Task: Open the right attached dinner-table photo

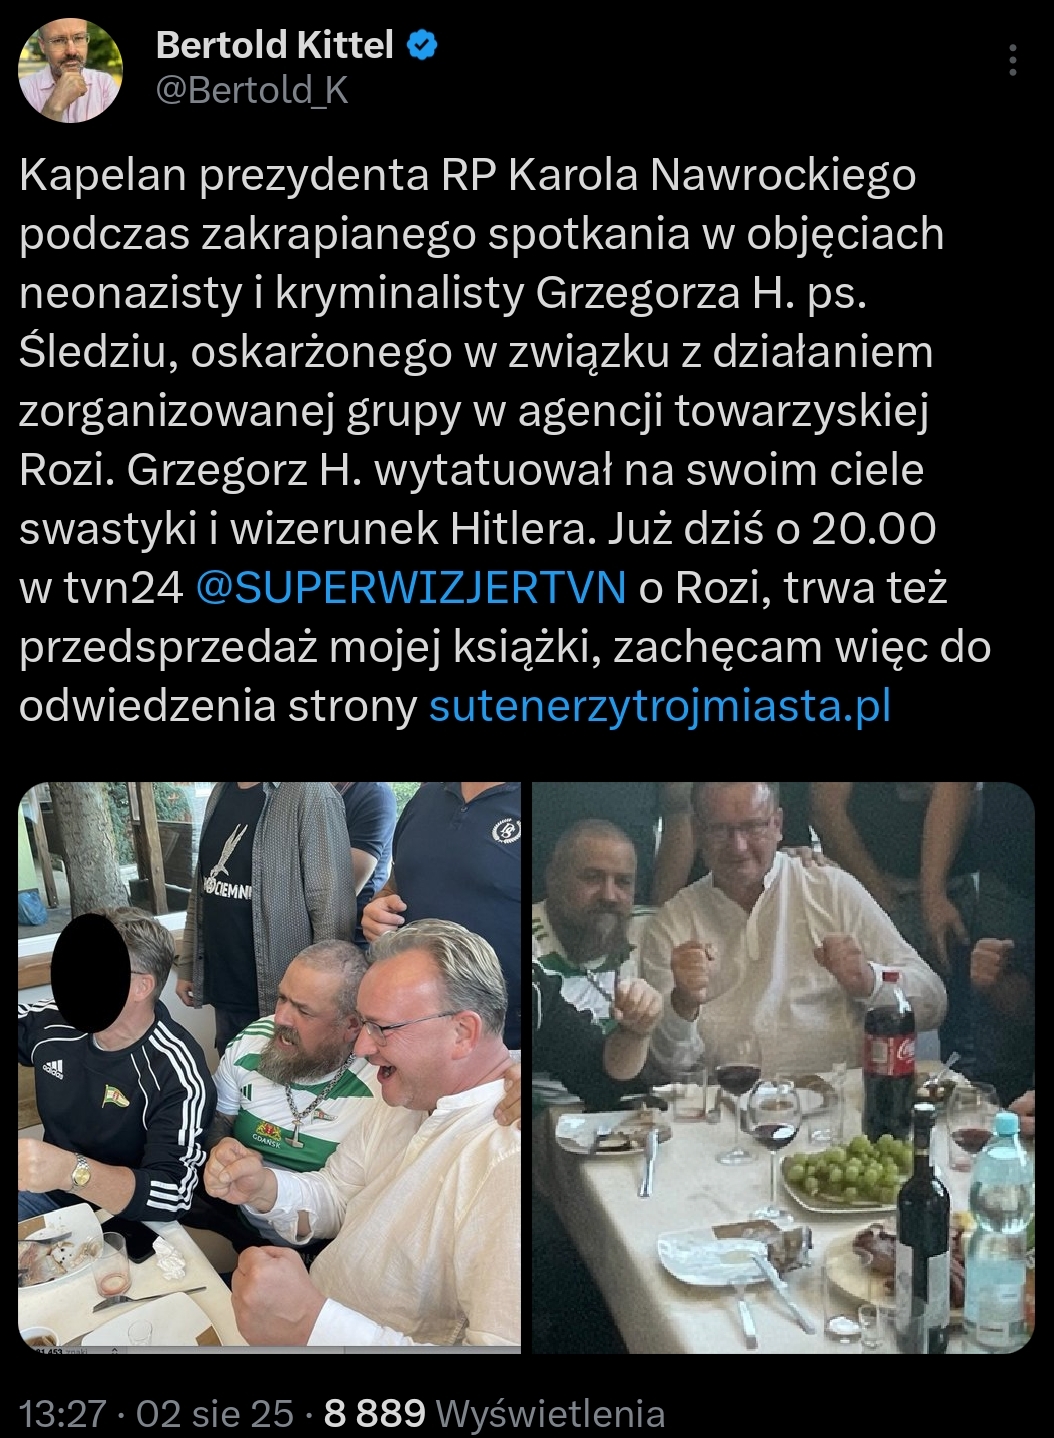Action: tap(783, 1067)
